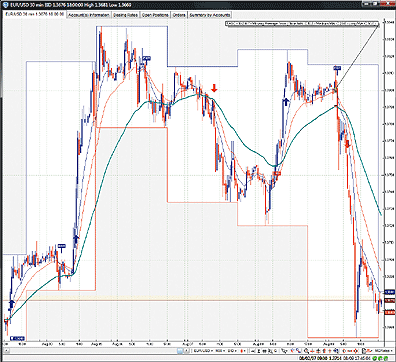Open the Summary by Accounts tab
The image size is (396, 362).
pyautogui.click(x=210, y=15)
